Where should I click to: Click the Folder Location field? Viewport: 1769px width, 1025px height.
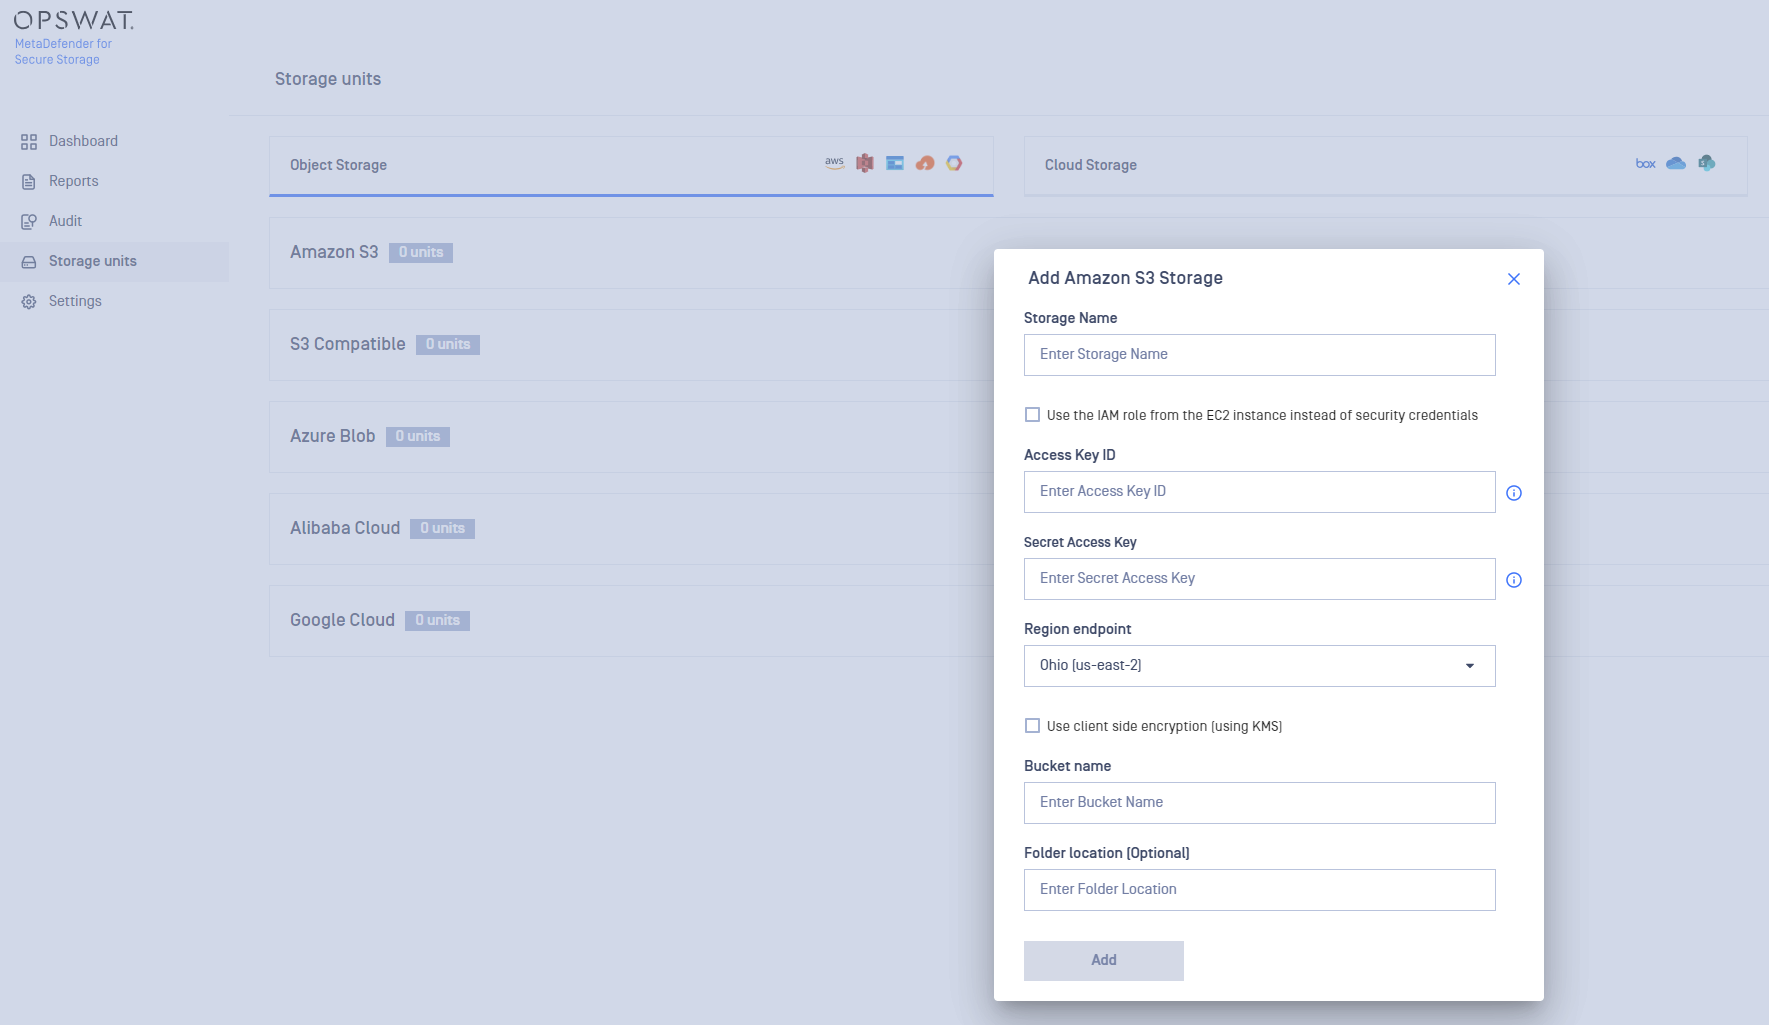1260,890
